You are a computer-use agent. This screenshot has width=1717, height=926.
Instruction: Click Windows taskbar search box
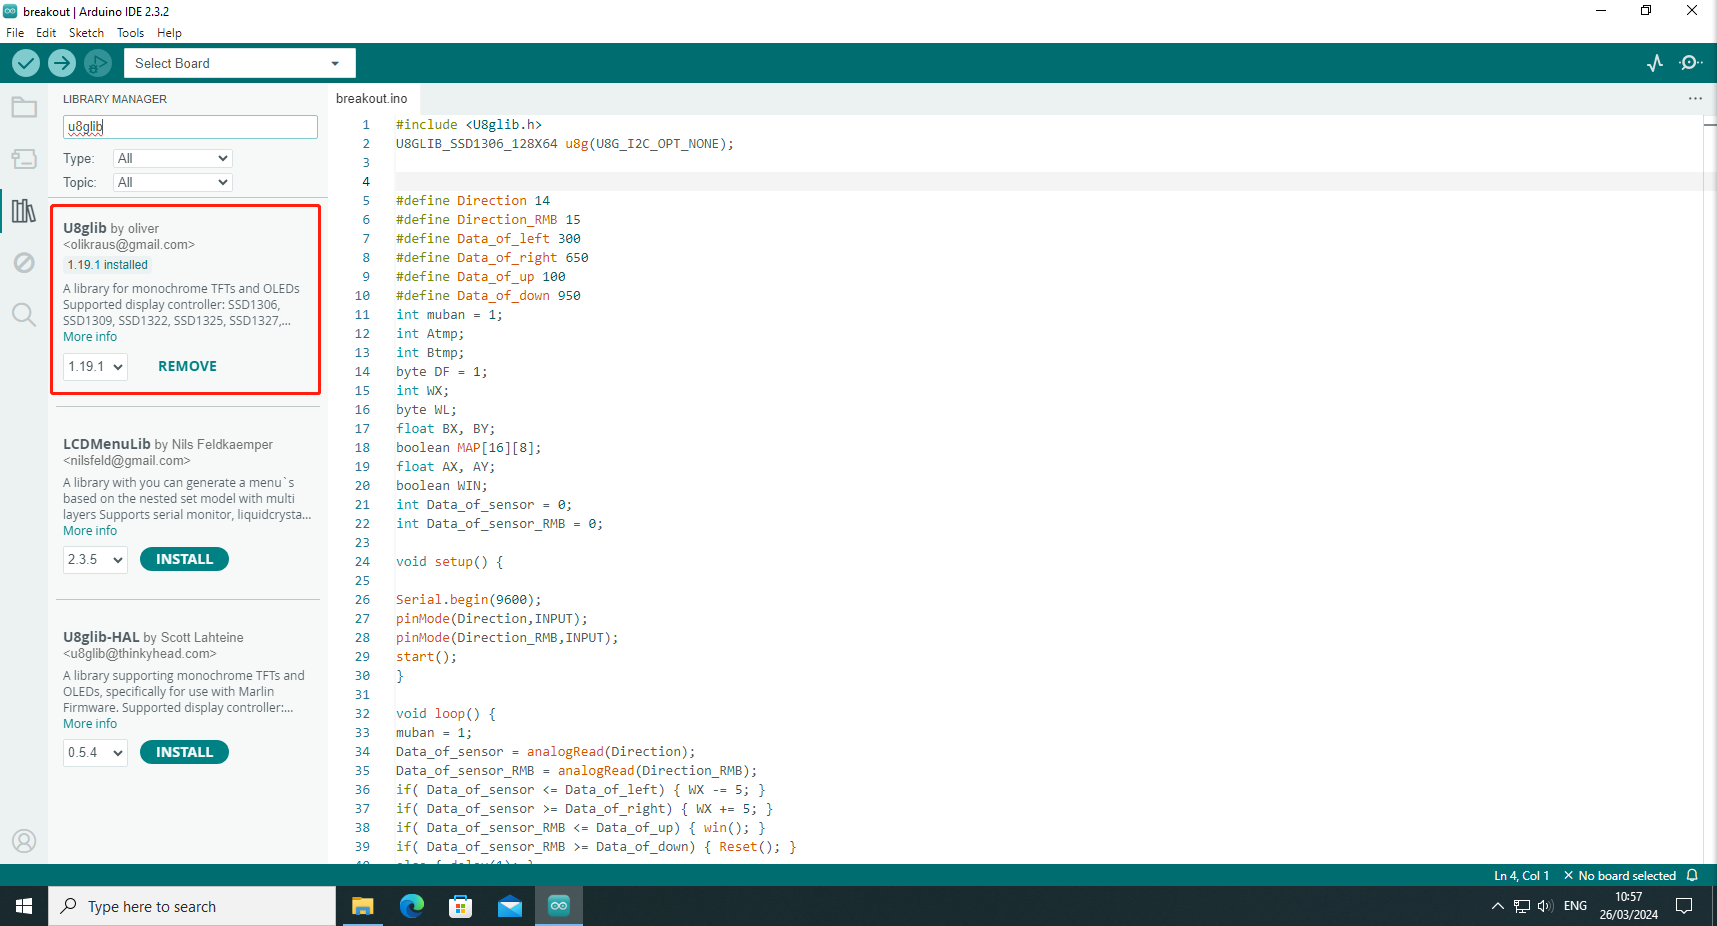(x=192, y=906)
